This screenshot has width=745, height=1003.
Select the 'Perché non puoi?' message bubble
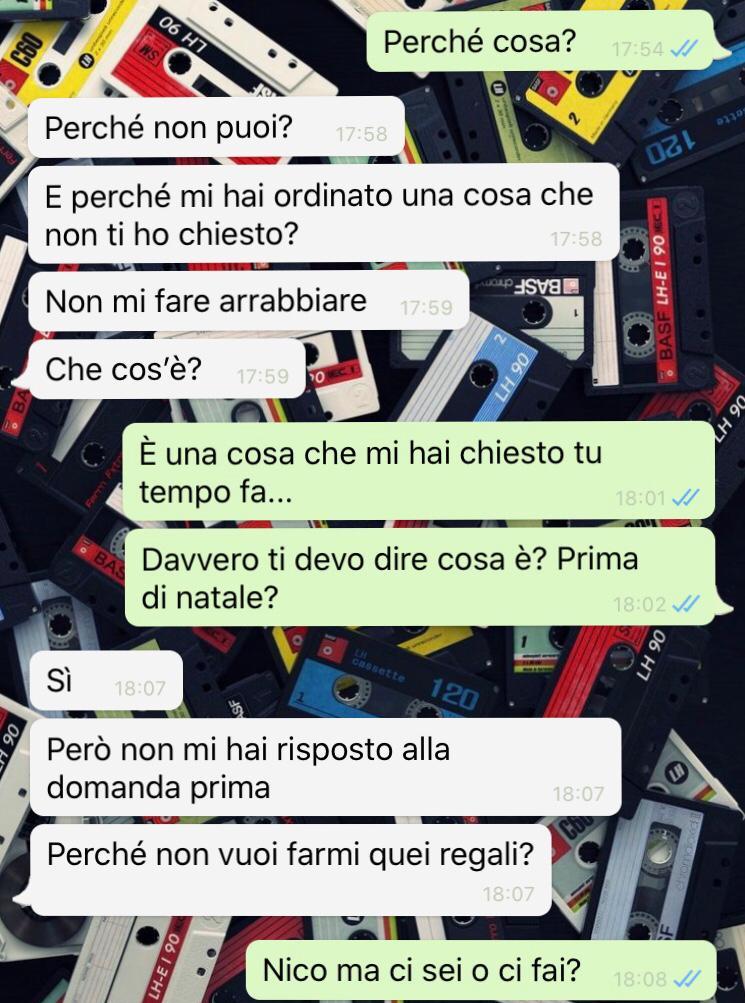click(x=216, y=127)
